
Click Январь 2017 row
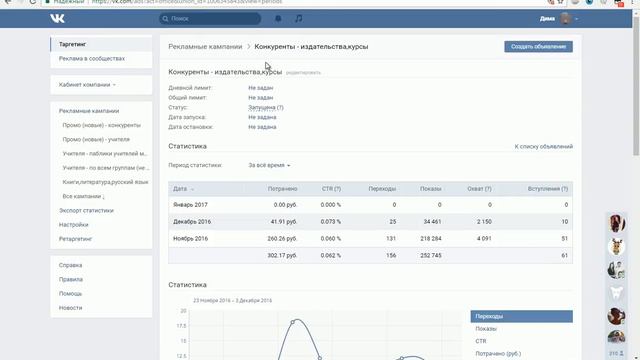click(x=370, y=205)
